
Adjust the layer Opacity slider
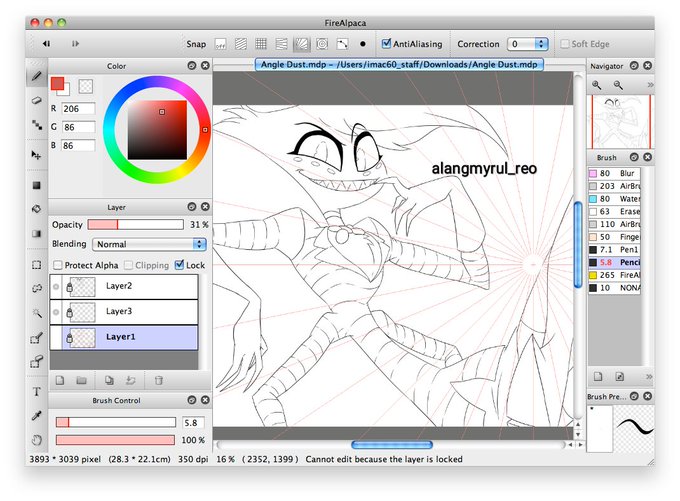tap(135, 224)
